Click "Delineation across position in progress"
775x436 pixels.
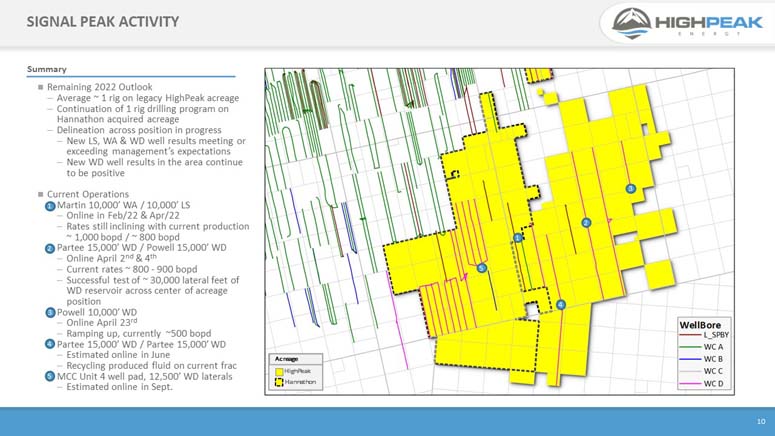[139, 130]
